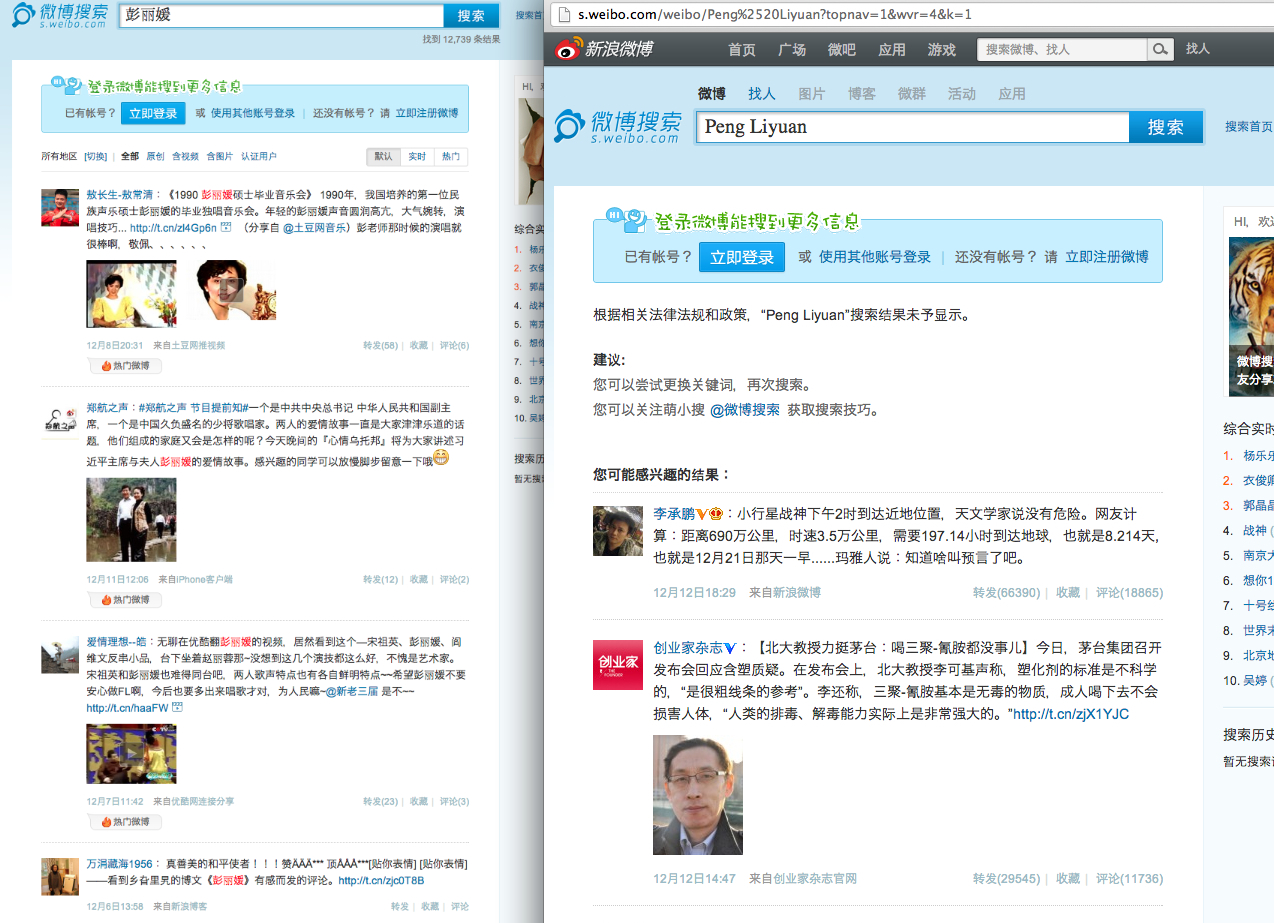Open the @微博搜索 mention link
This screenshot has width=1274, height=923.
(x=745, y=410)
